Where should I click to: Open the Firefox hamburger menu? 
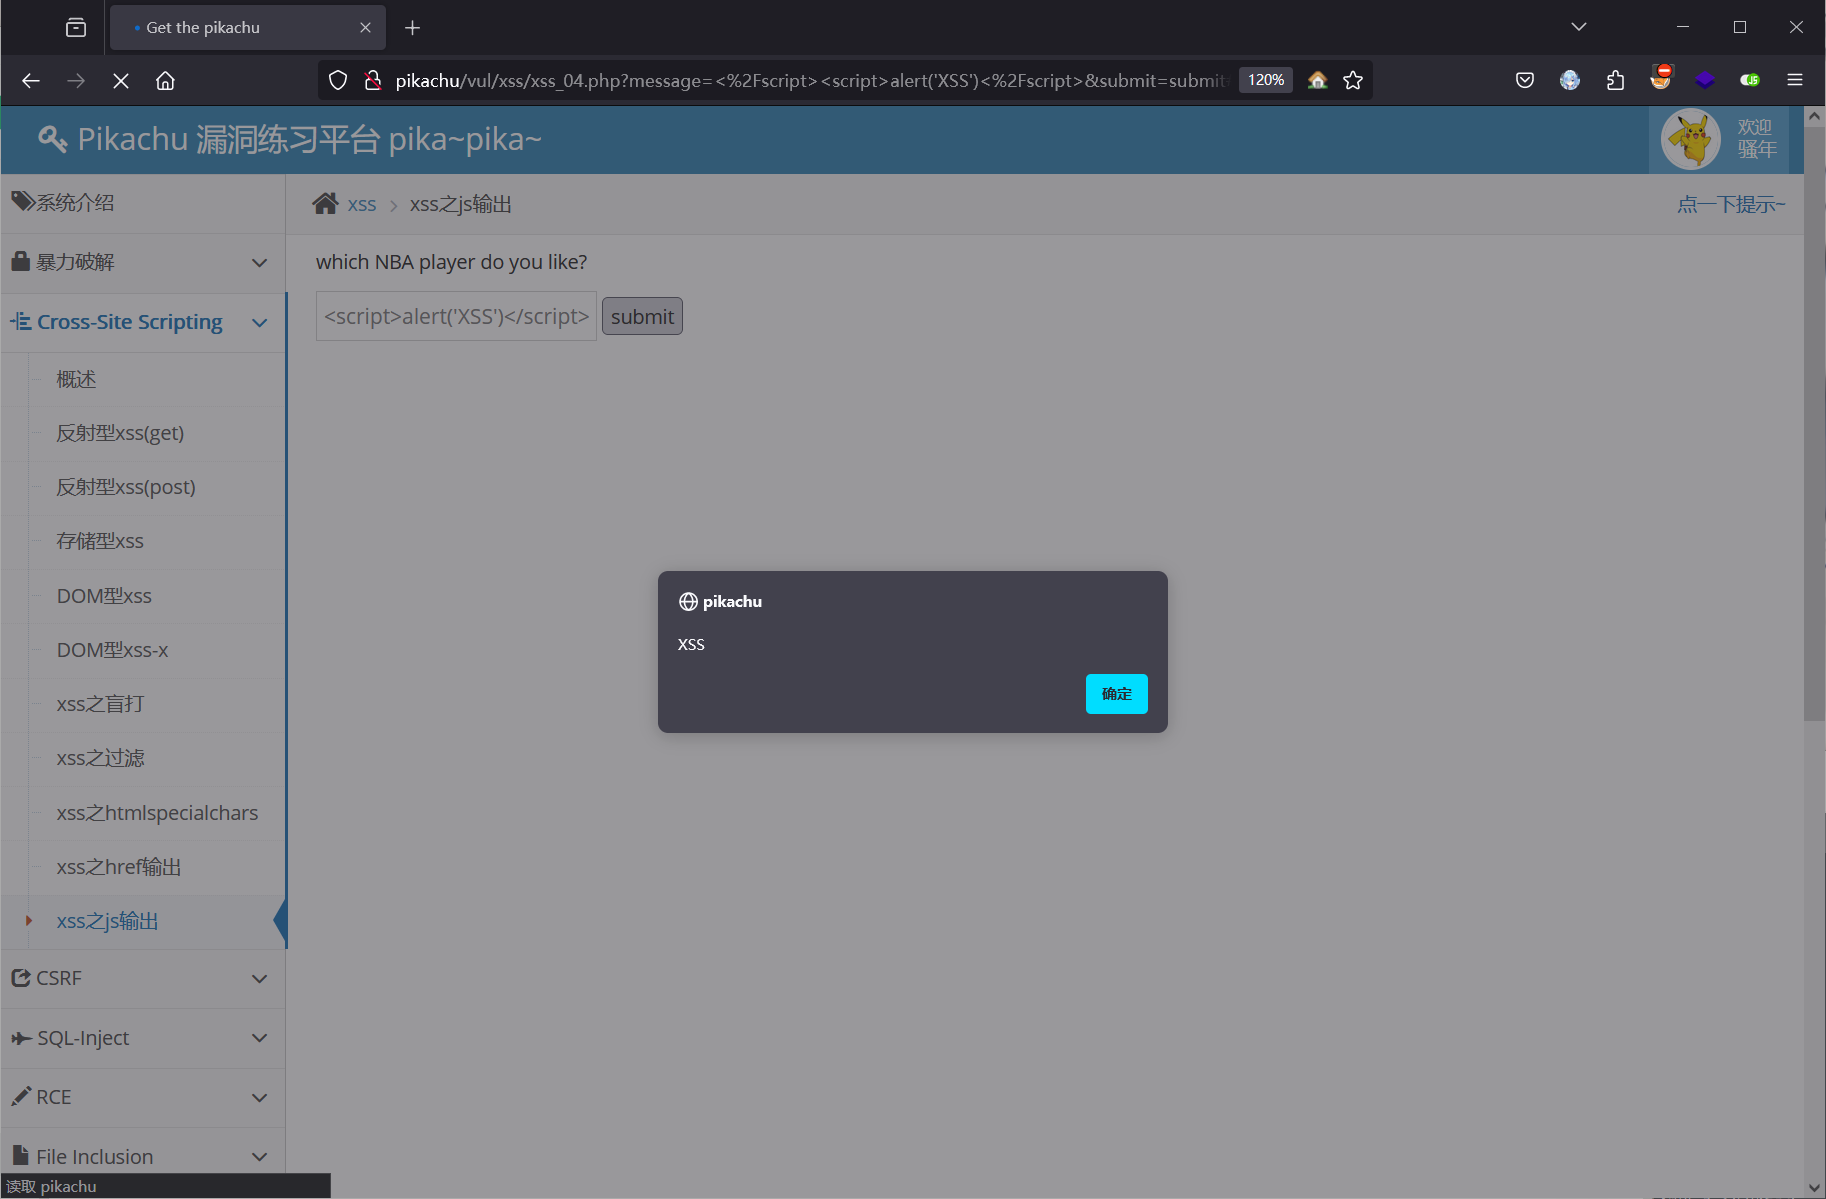[1795, 81]
